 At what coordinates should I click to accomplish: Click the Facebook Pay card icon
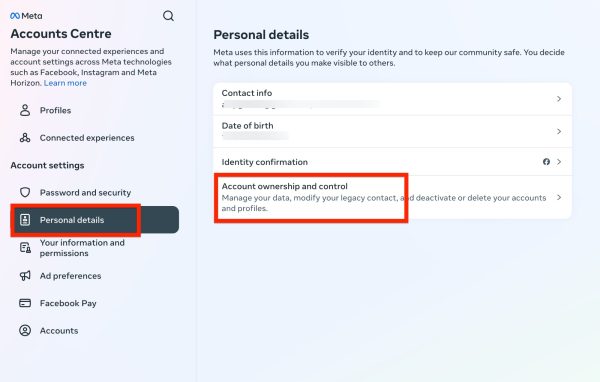point(25,303)
